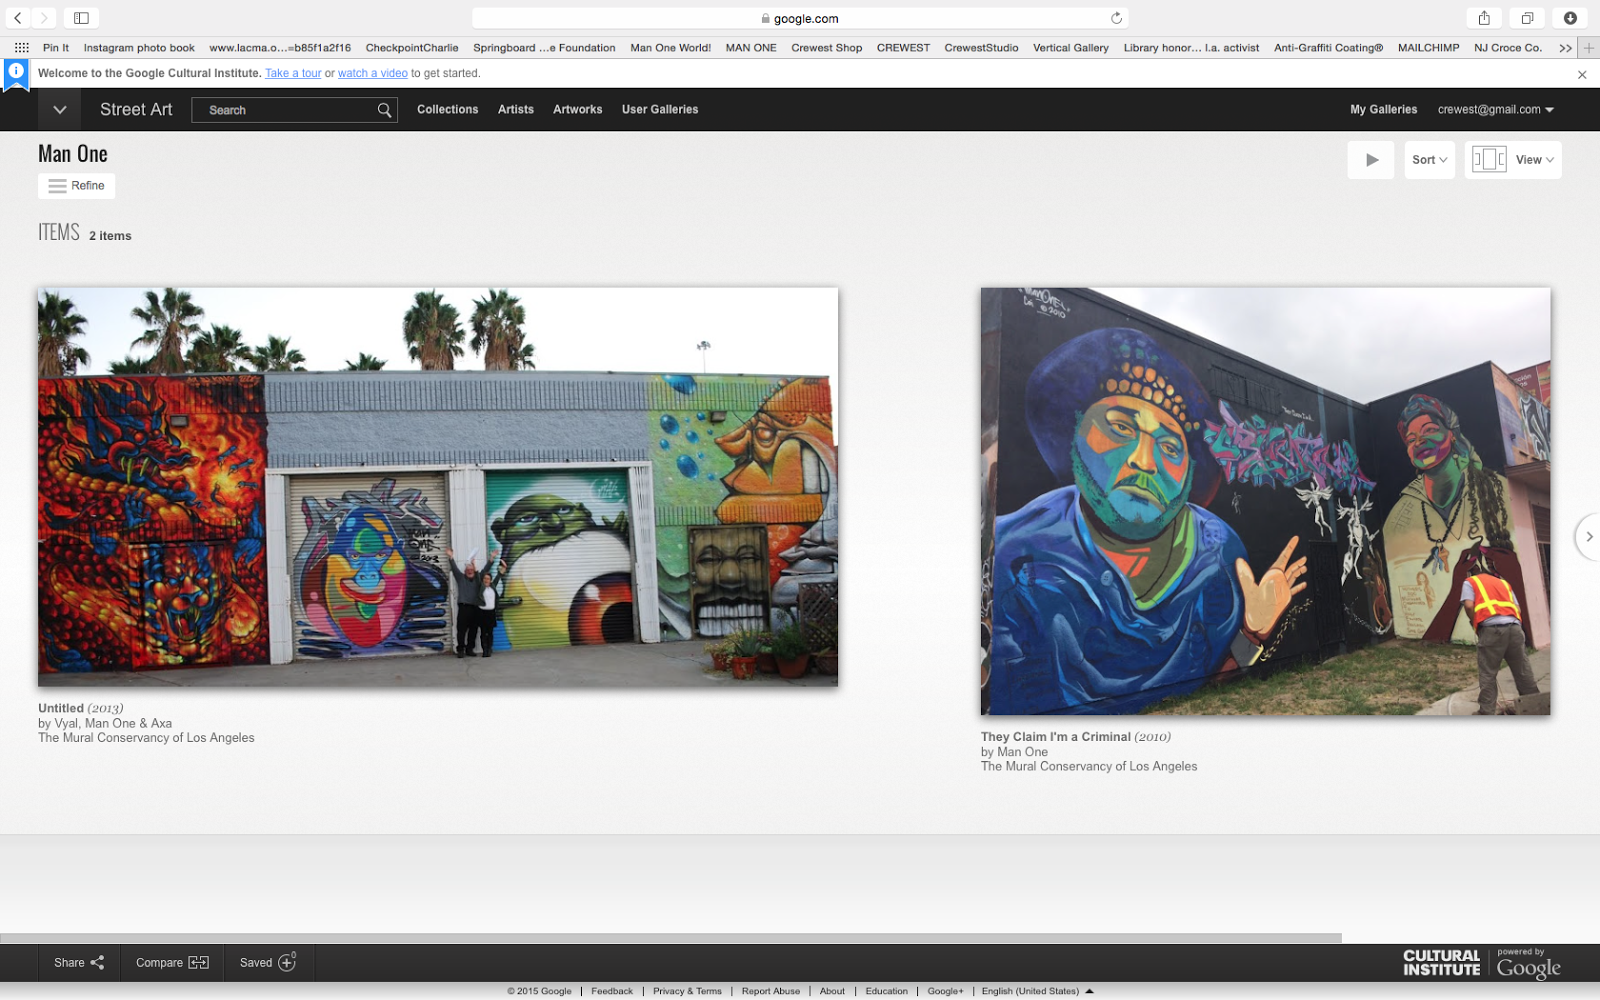Open Instagram photo book bookmark
1600x1000 pixels.
(139, 48)
